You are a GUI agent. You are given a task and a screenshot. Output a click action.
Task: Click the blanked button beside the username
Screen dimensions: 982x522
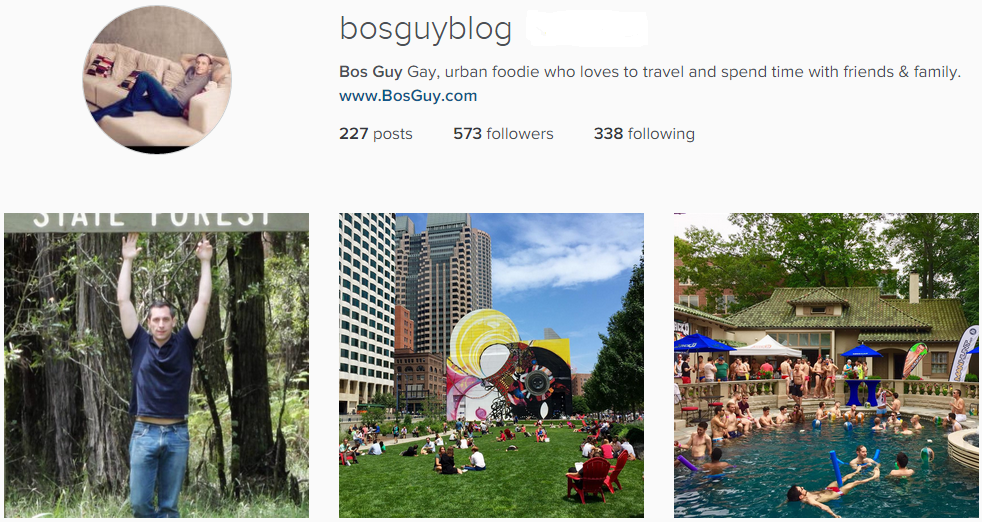(x=587, y=29)
